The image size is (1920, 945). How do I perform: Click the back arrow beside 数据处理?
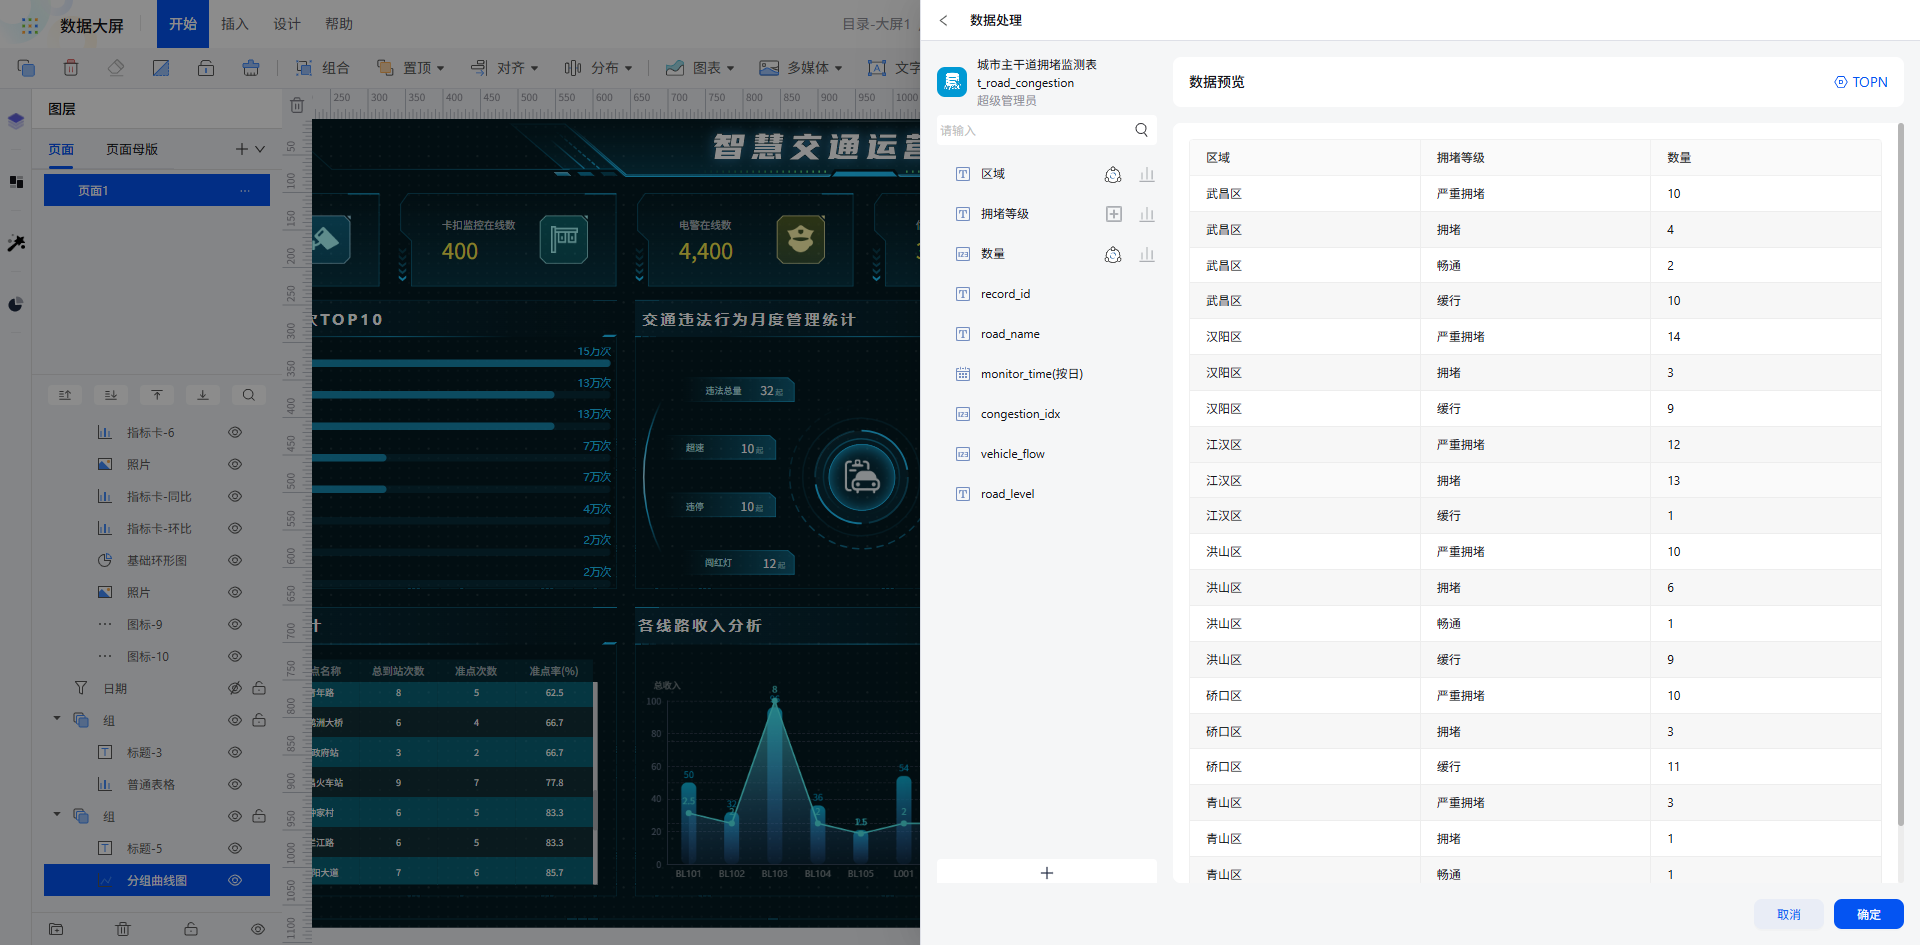(x=943, y=20)
